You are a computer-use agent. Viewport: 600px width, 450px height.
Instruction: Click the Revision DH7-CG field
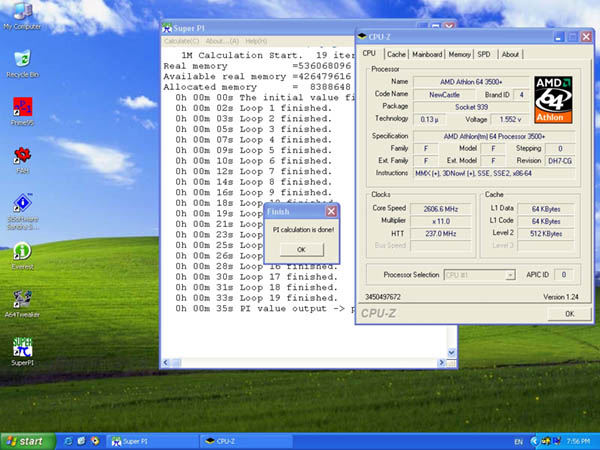[560, 161]
